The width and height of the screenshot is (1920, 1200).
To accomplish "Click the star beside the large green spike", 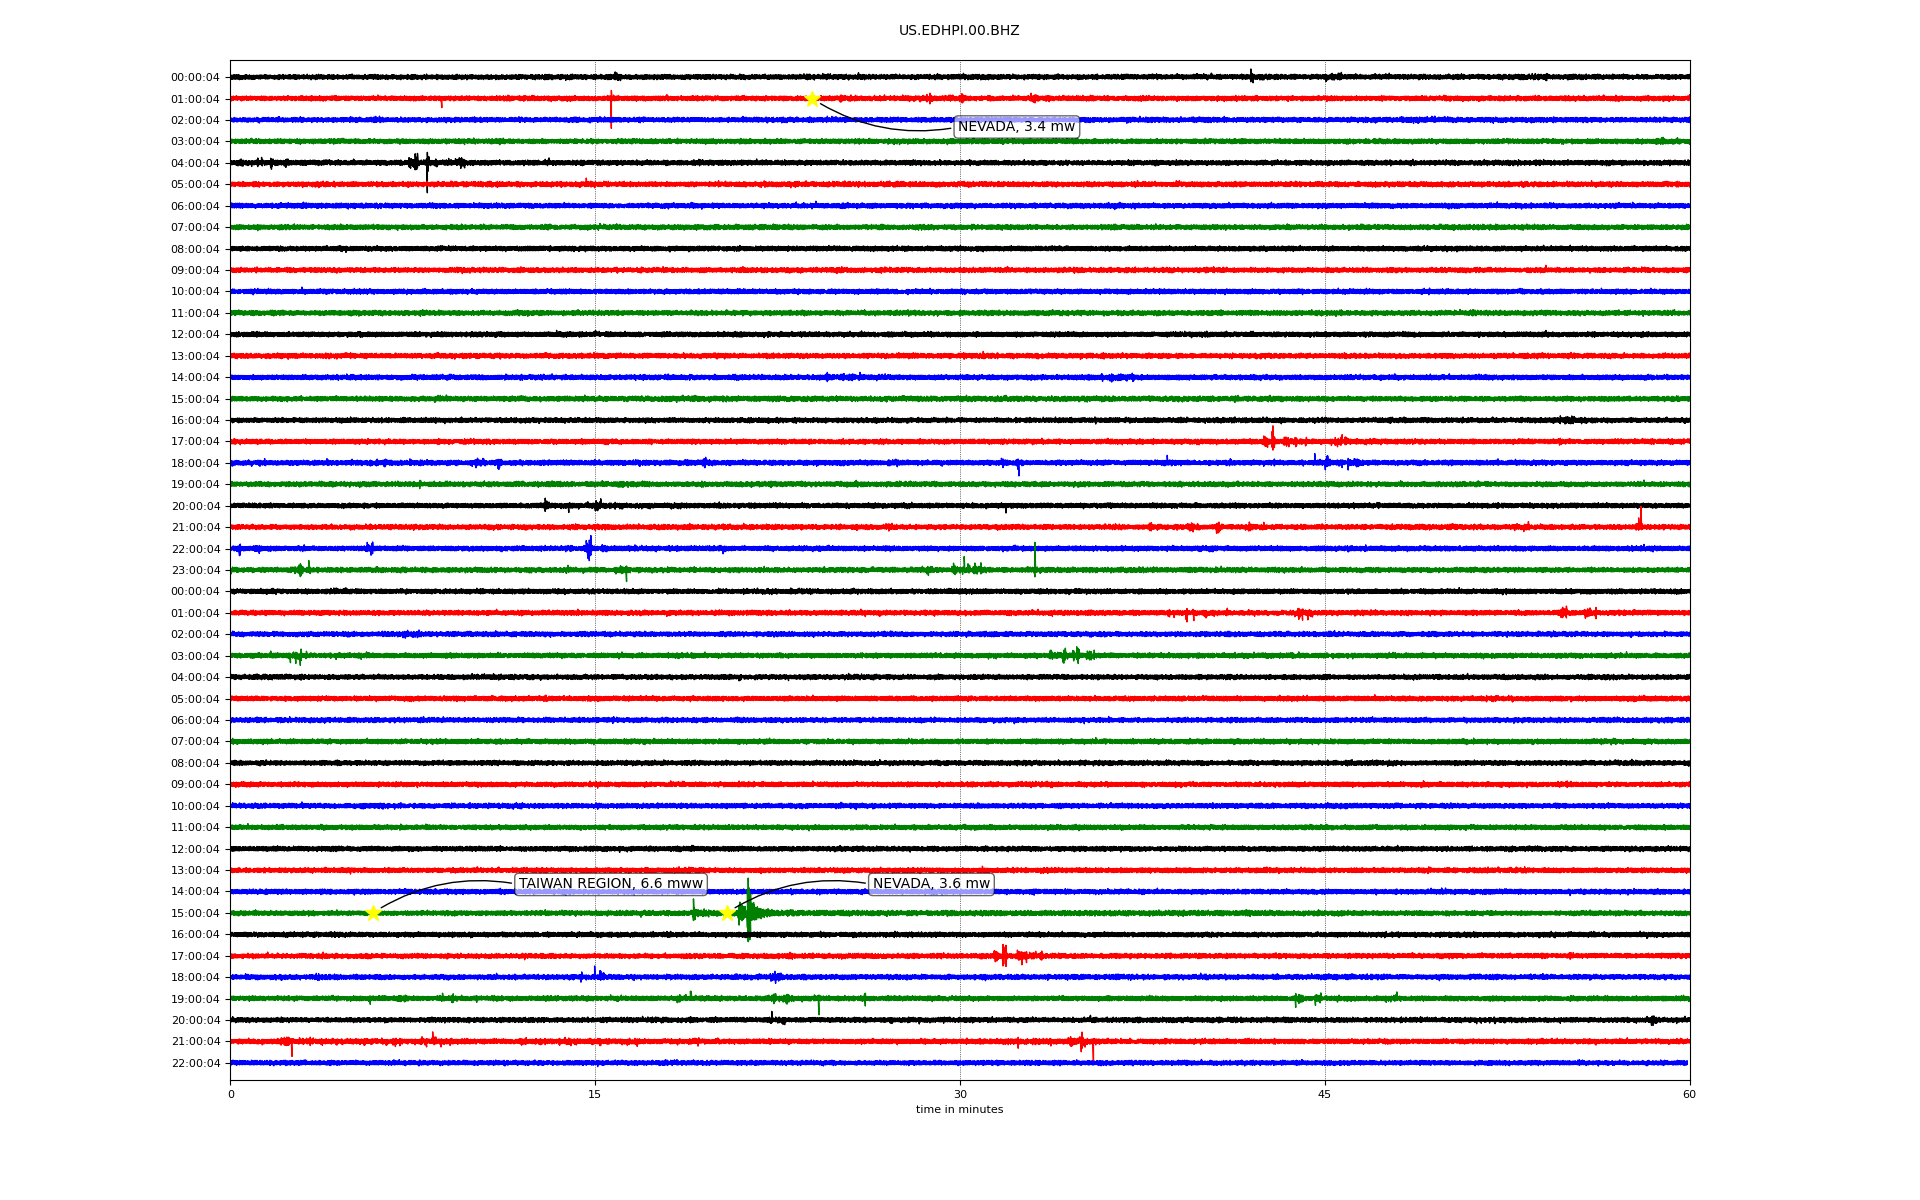I will pos(727,913).
